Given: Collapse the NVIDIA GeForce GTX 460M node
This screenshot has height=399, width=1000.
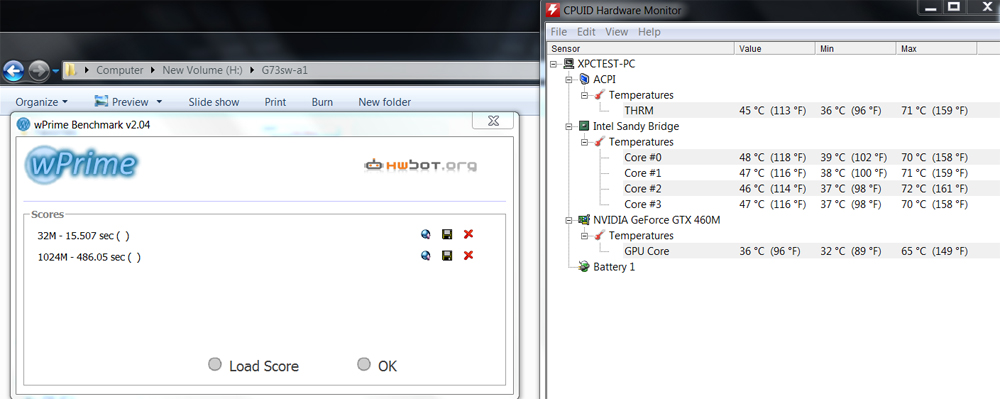Looking at the screenshot, I should pyautogui.click(x=569, y=220).
